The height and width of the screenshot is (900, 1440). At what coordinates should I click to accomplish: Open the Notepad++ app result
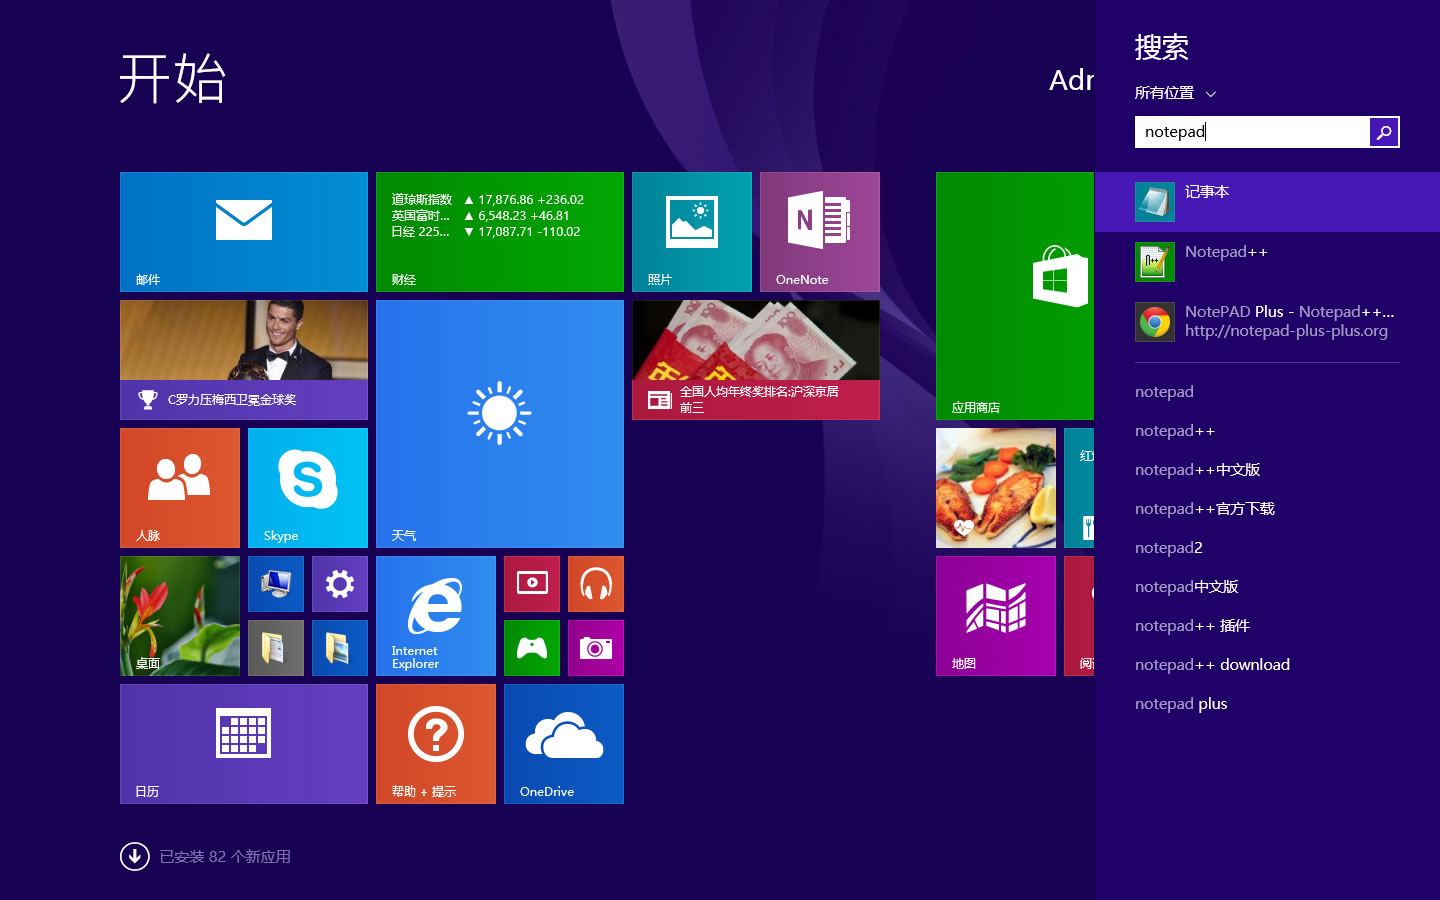(x=1267, y=262)
